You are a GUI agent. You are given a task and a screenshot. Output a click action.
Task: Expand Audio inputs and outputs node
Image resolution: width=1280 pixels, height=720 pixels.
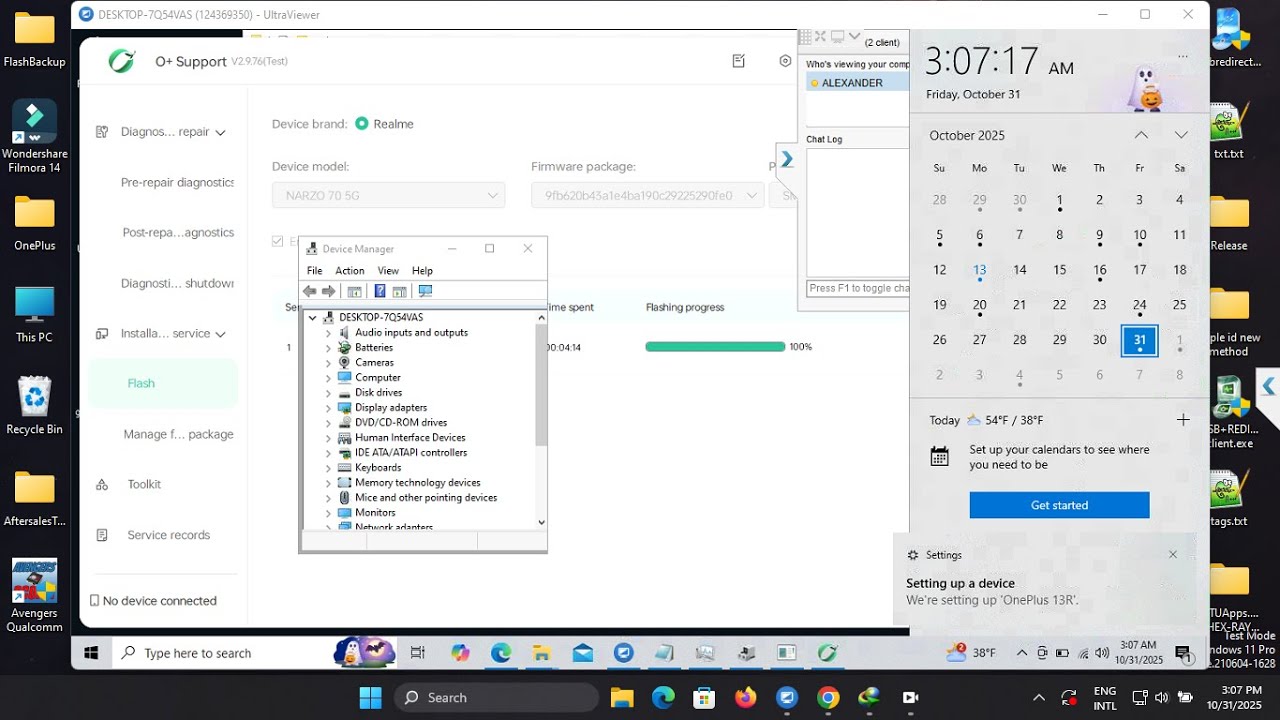coord(328,333)
